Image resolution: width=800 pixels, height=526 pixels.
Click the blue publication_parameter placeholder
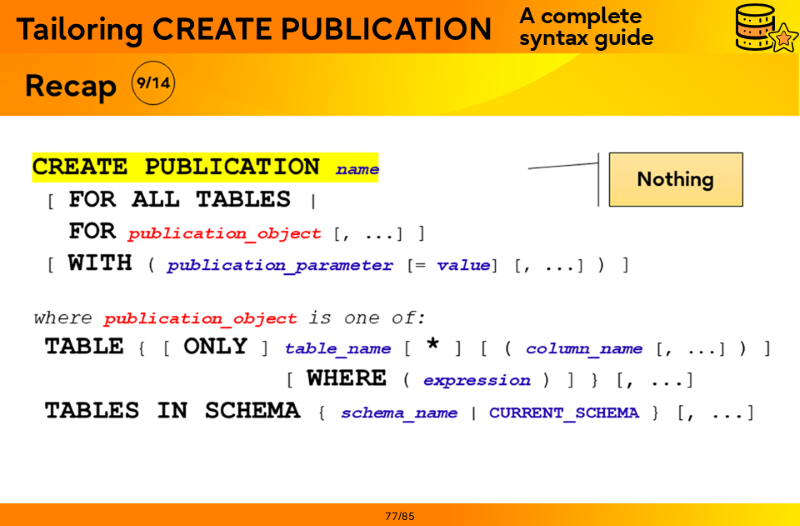(x=280, y=266)
